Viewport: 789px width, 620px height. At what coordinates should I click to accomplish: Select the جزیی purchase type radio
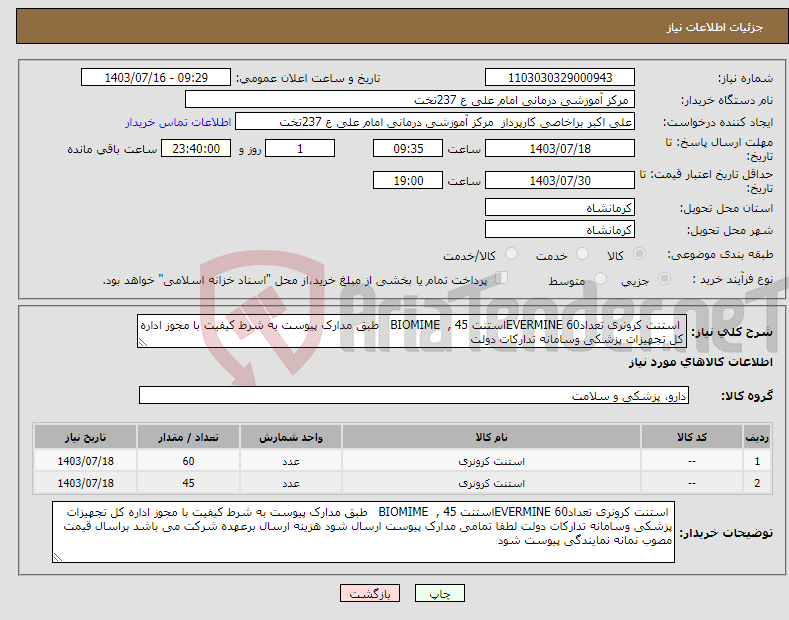(664, 279)
